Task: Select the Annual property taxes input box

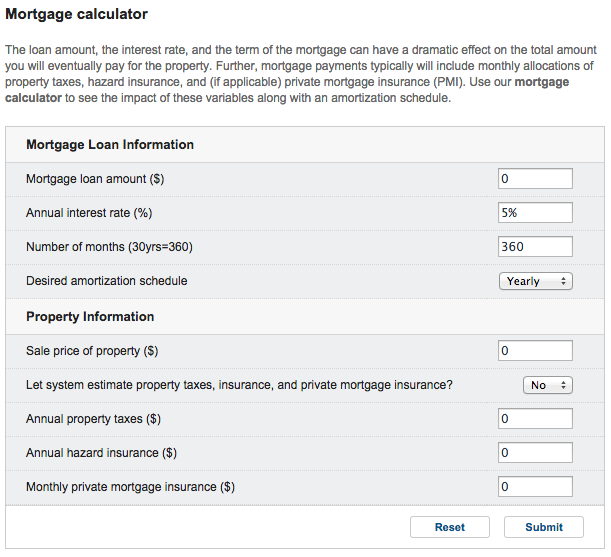Action: [535, 419]
